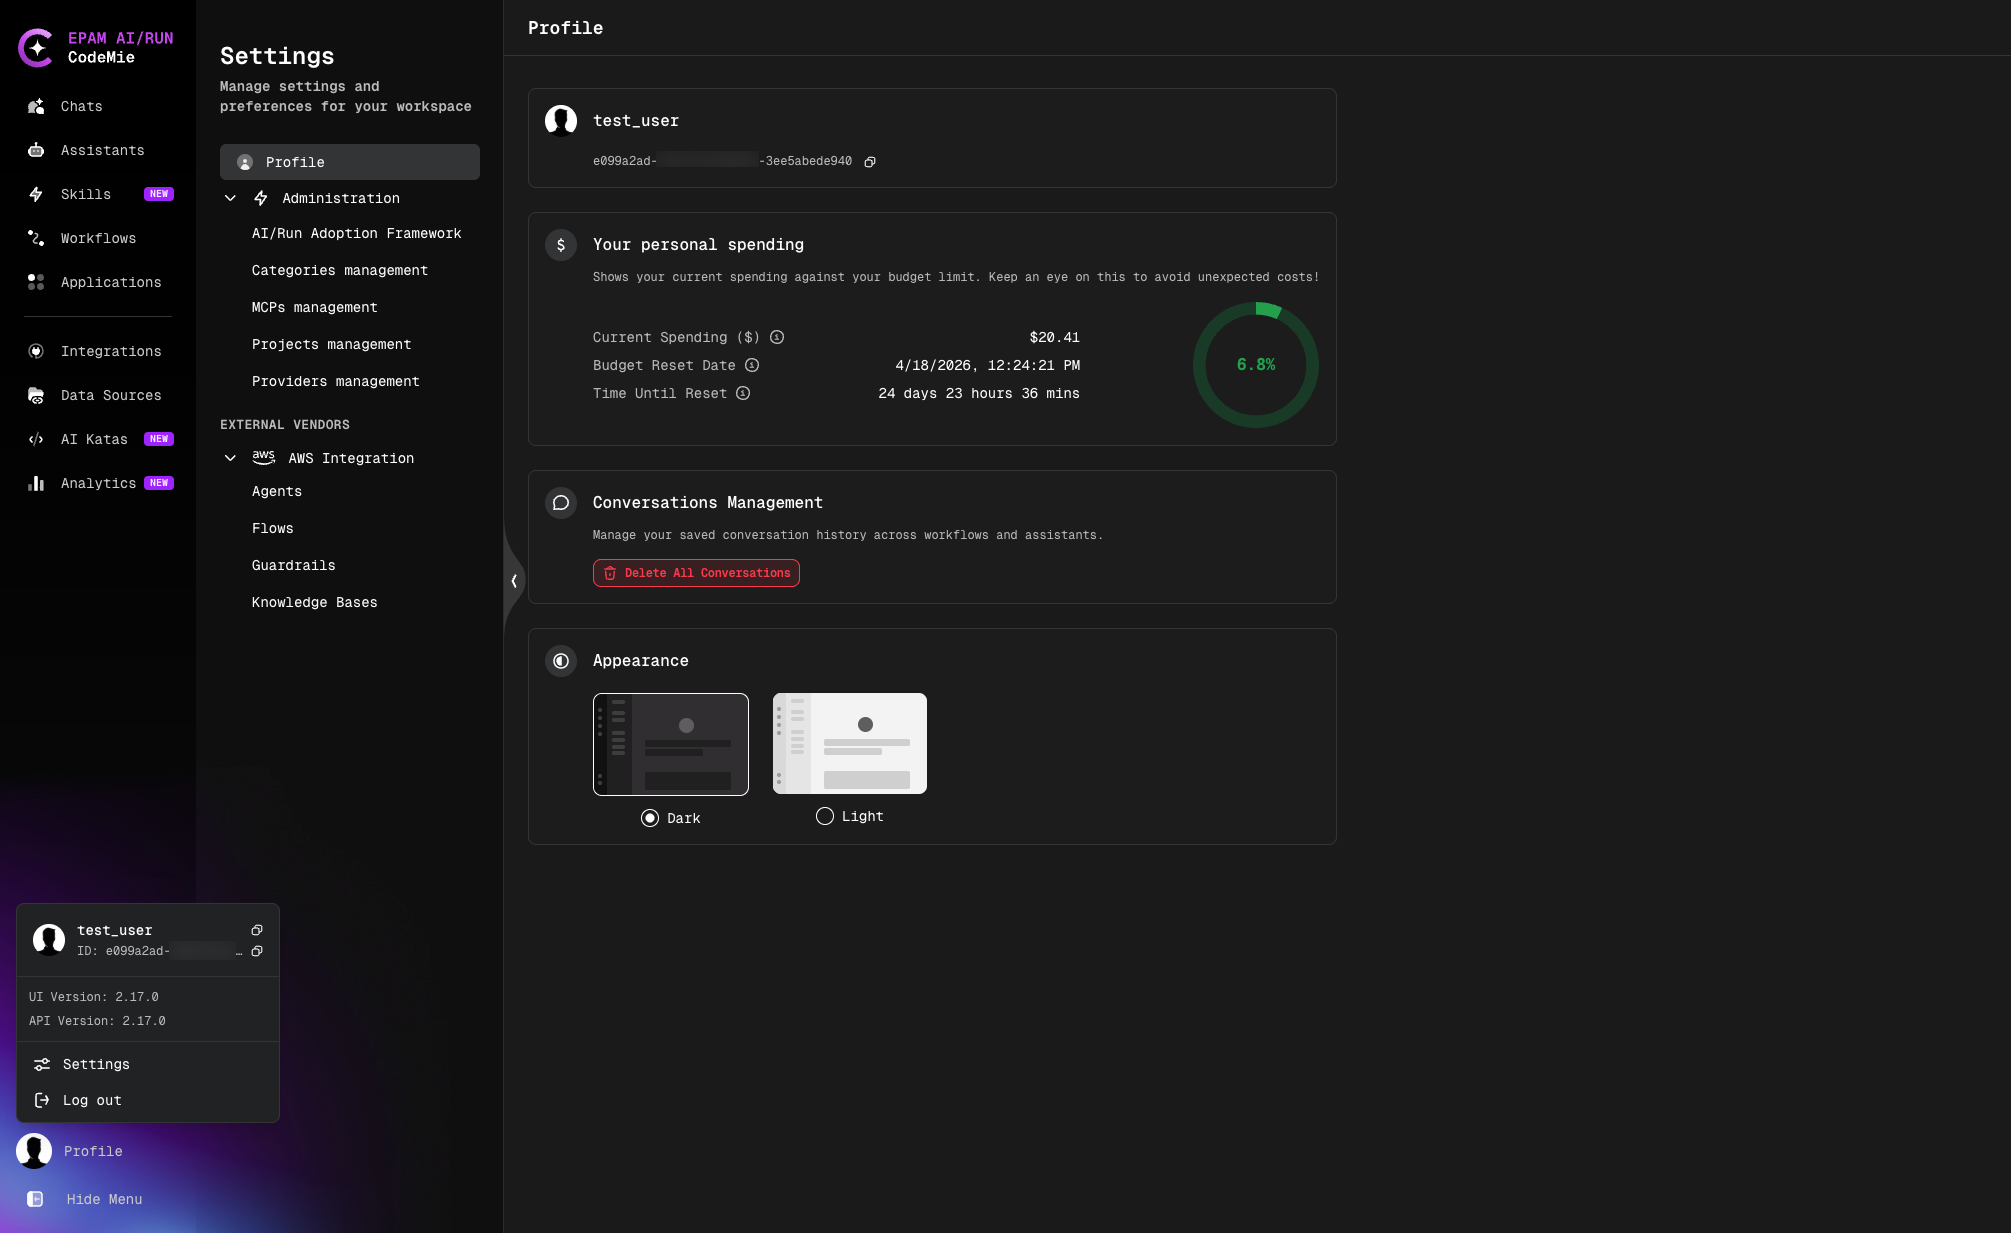Screen dimensions: 2011x1233
Task: Copy ID in the profile popup
Action: coord(257,951)
